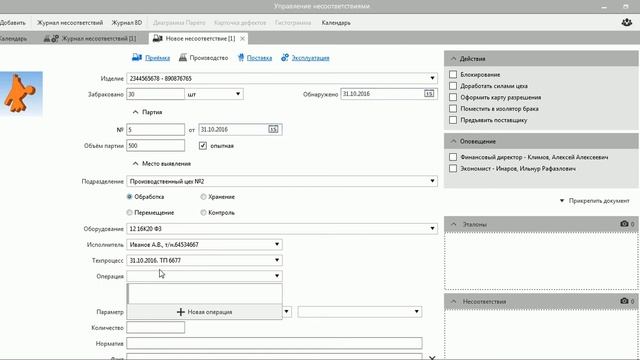The image size is (640, 360).
Task: Click the Количество input field
Action: [x=156, y=327]
